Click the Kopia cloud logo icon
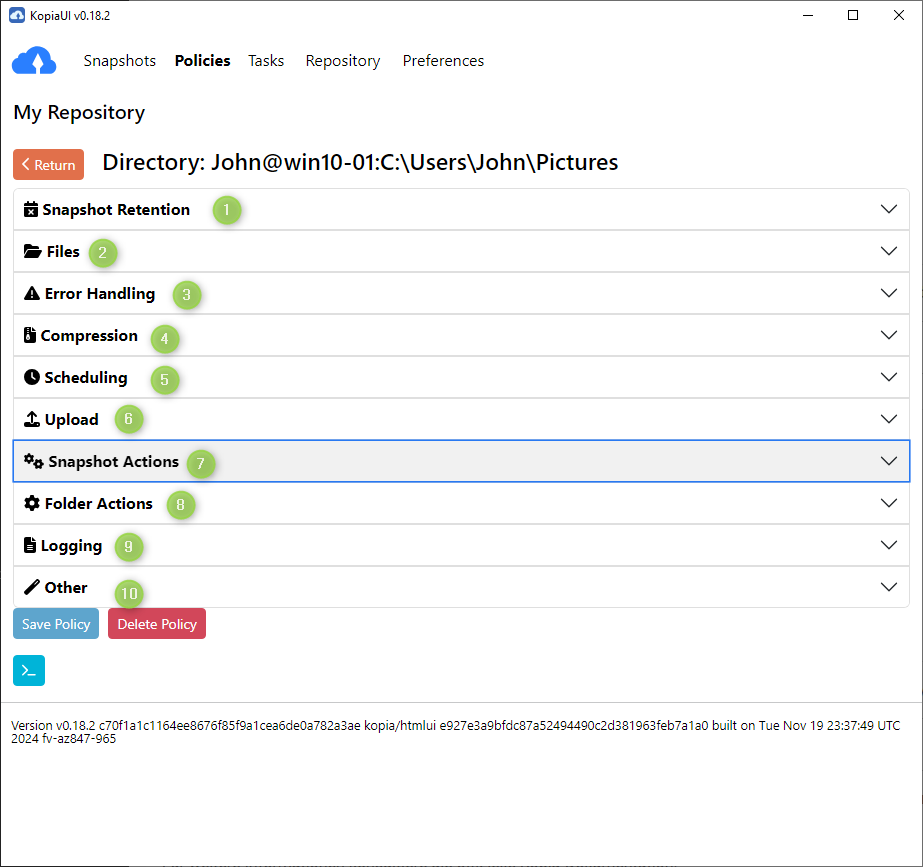The width and height of the screenshot is (923, 867). tap(34, 60)
